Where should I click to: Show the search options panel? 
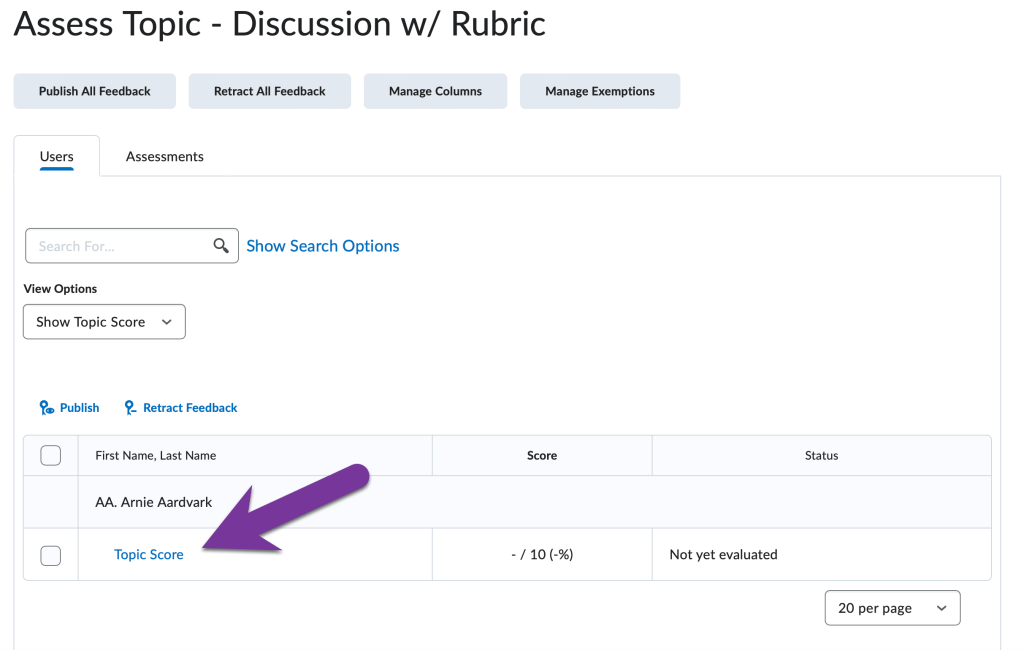pos(322,245)
